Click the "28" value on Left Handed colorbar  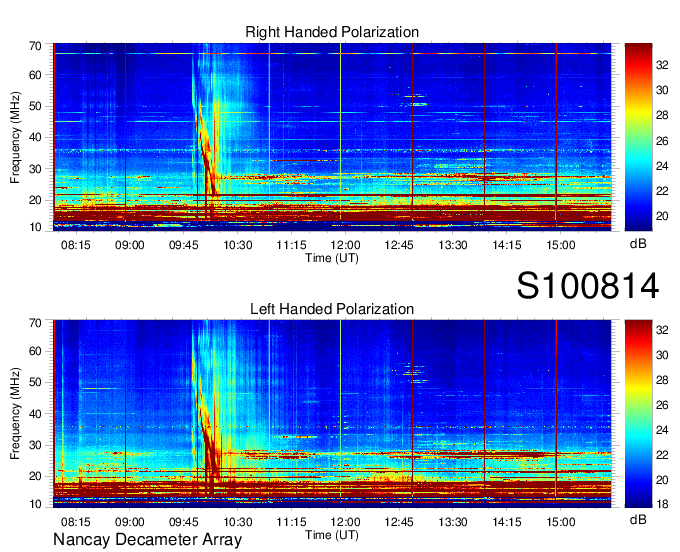[662, 380]
